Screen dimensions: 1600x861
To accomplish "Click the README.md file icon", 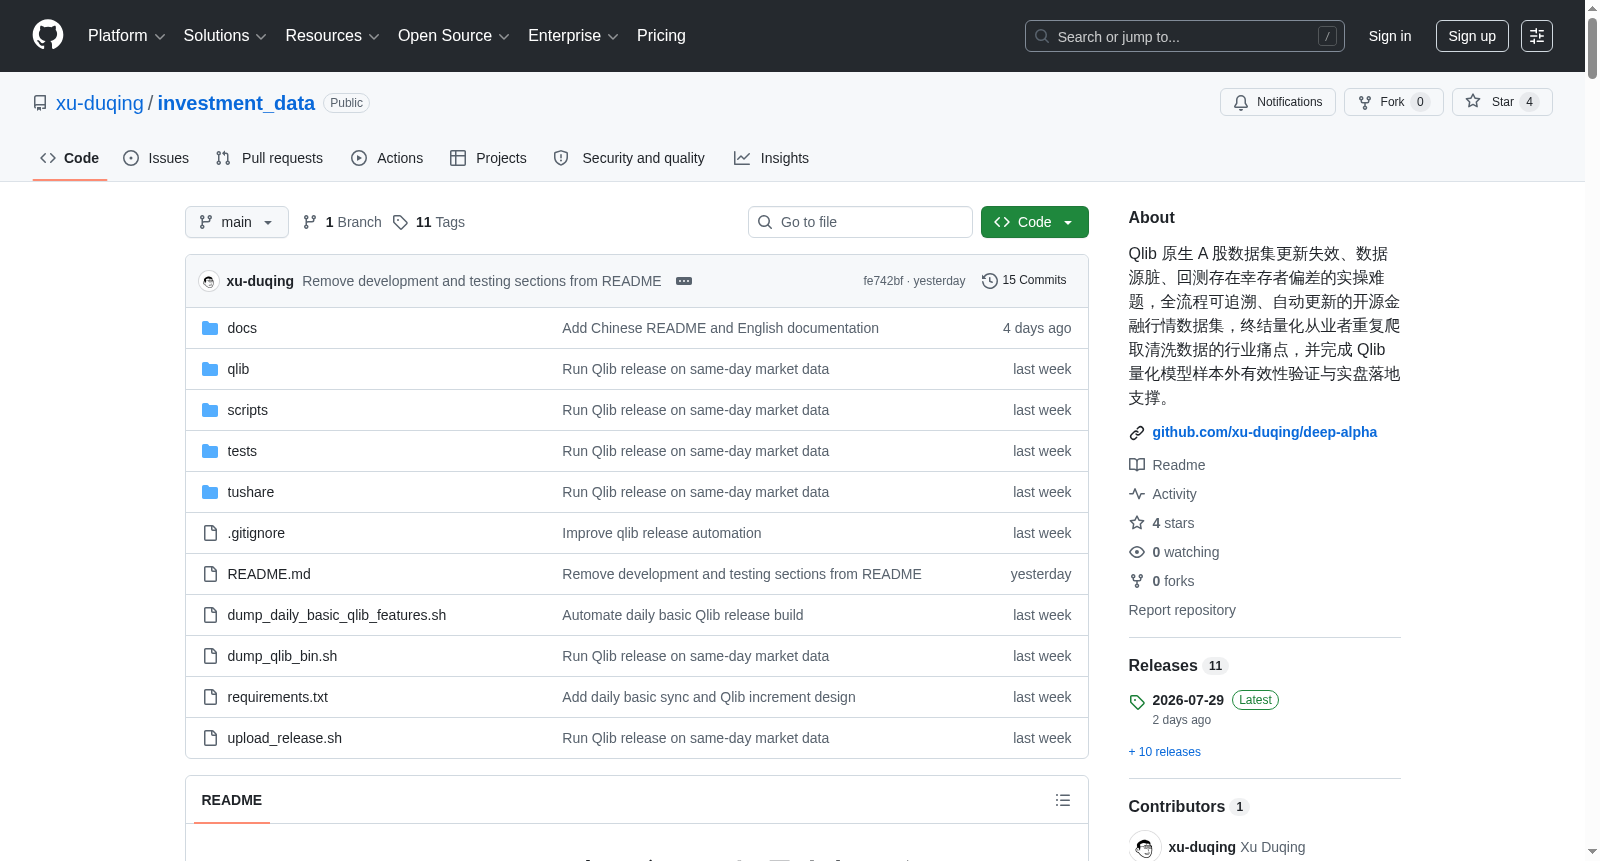I will (x=210, y=574).
